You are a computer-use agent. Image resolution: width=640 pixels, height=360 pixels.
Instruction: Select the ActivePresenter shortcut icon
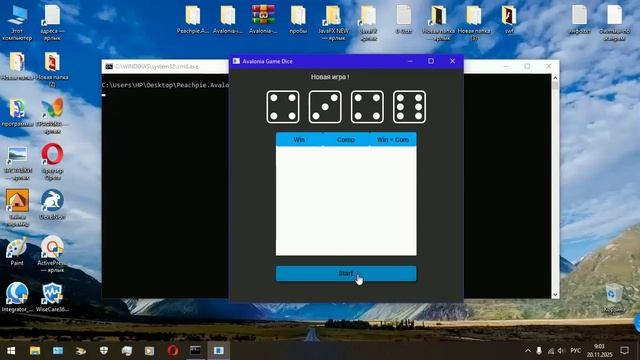pos(52,254)
